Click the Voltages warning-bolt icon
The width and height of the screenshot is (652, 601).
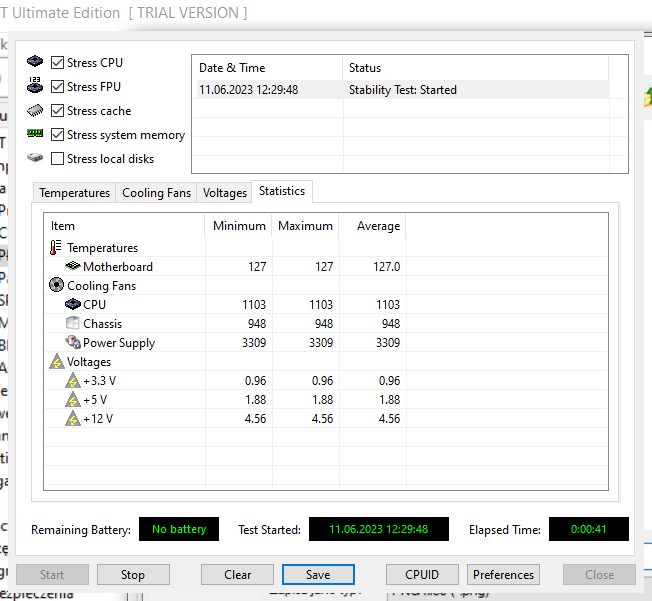[x=57, y=361]
